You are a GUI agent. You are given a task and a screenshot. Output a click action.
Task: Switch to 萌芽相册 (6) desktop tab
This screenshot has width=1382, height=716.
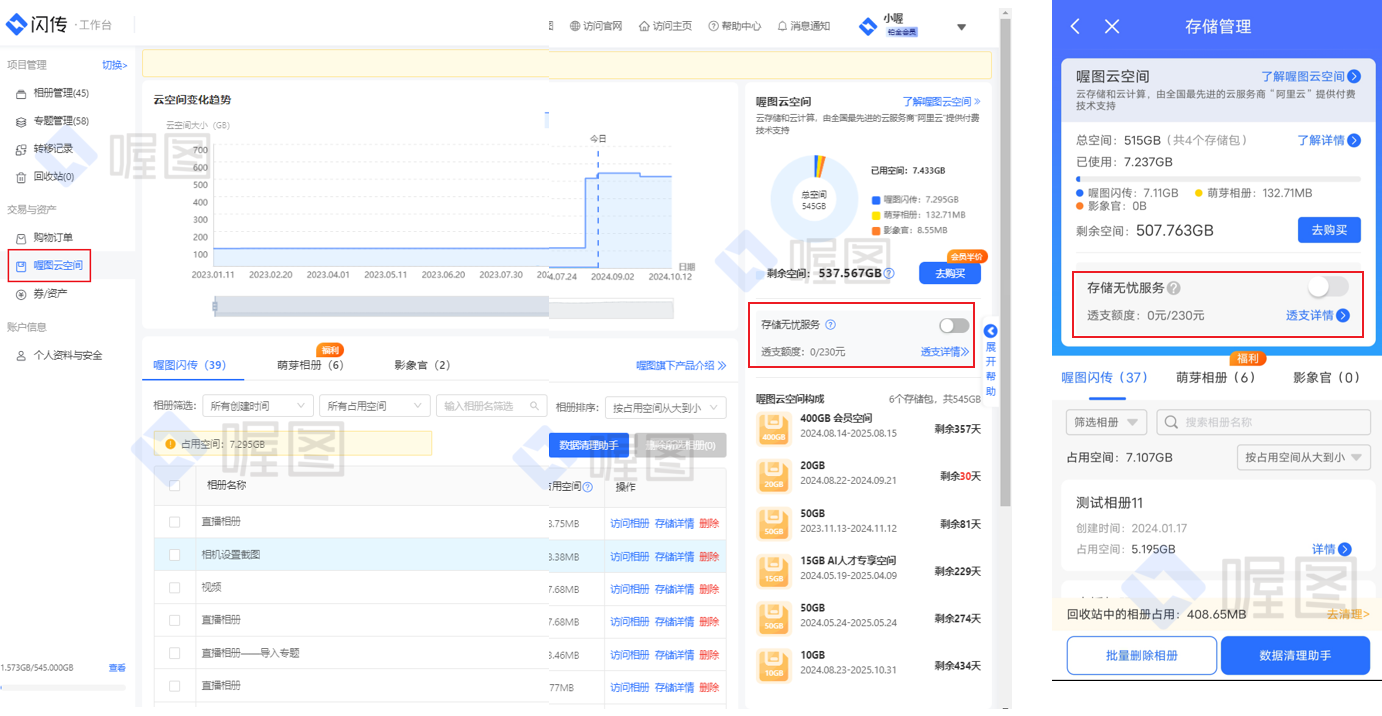click(x=310, y=366)
